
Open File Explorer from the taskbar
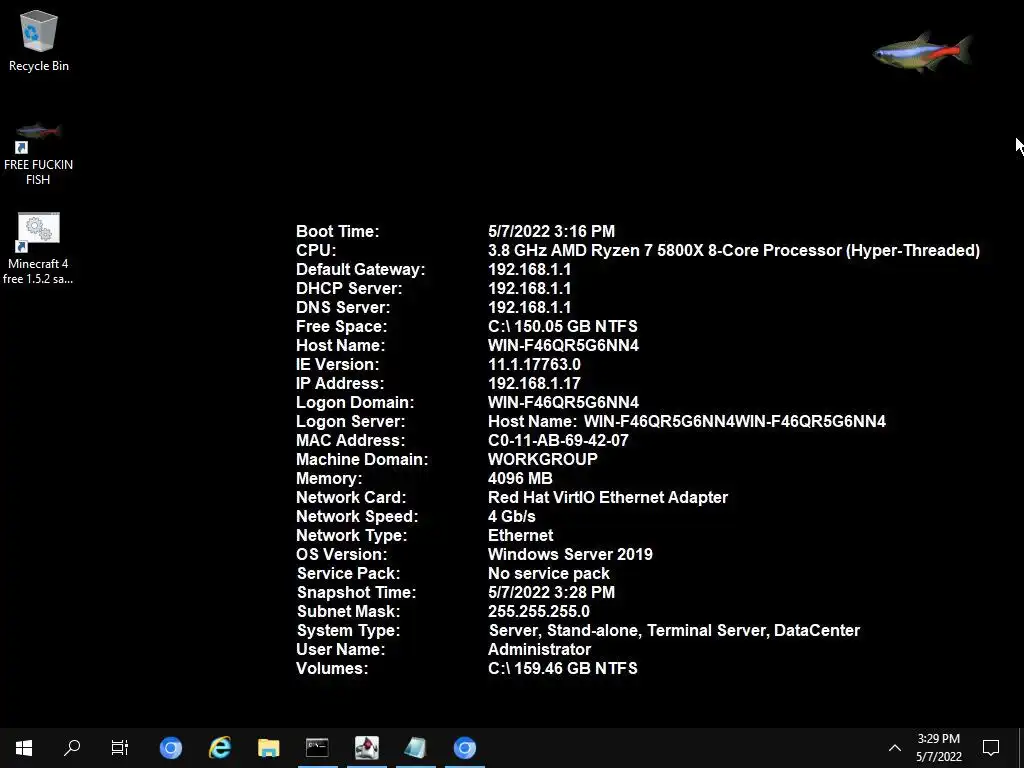268,748
